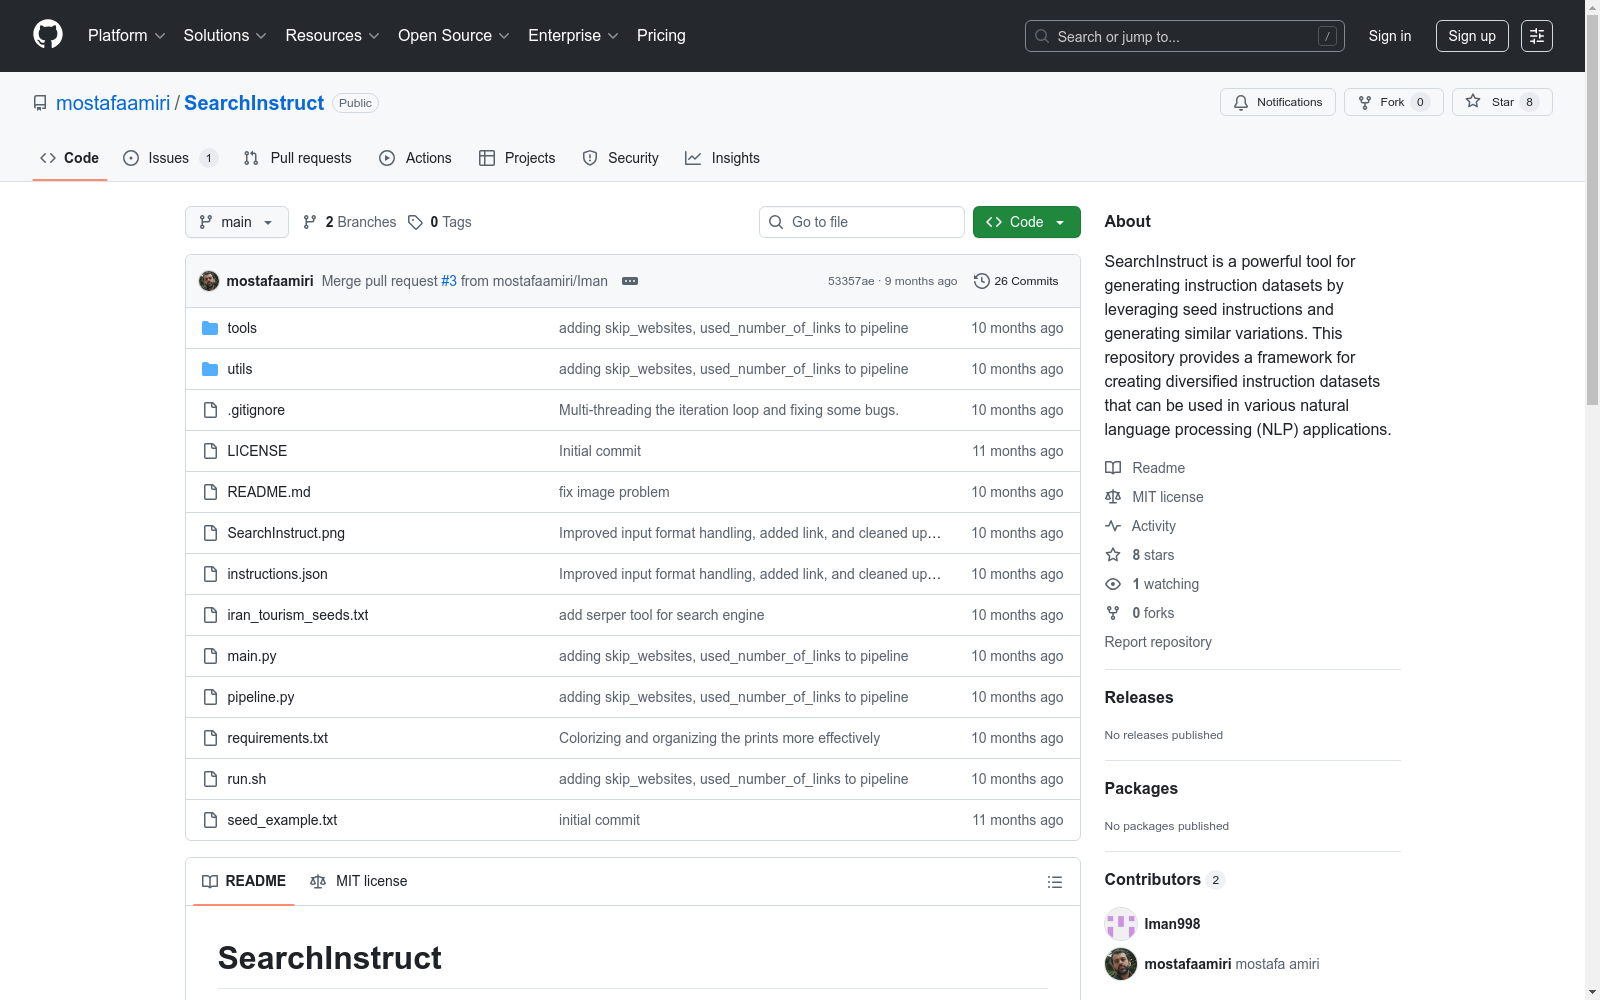Click the Readme book icon in About
The width and height of the screenshot is (1600, 1000).
1113,468
